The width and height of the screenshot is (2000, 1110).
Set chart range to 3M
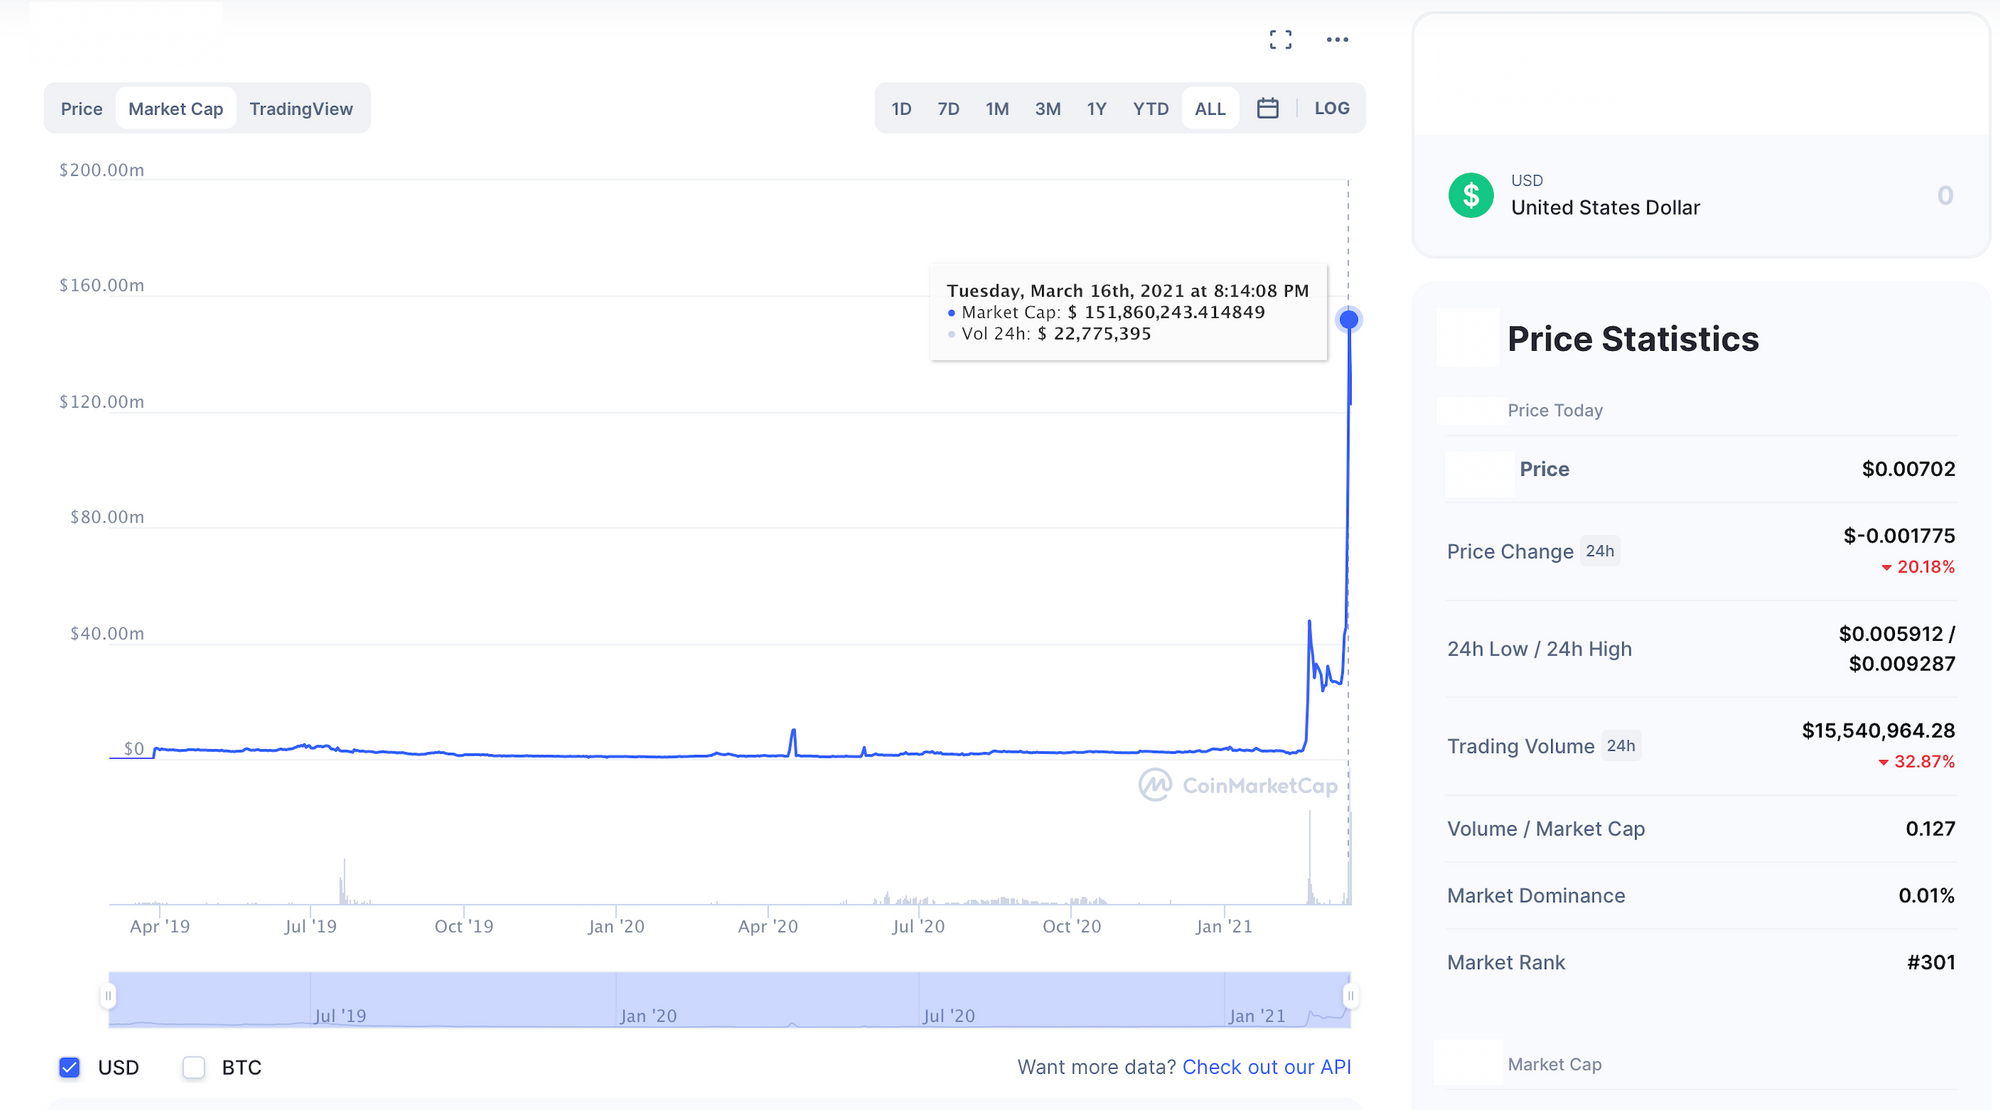[1048, 109]
